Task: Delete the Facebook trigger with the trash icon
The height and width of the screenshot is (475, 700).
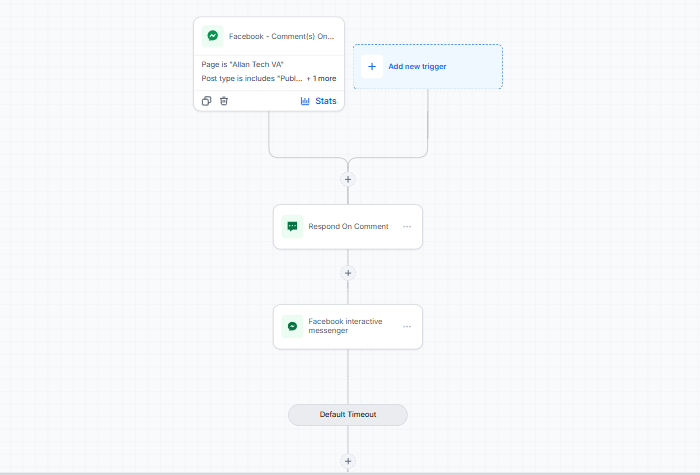Action: pyautogui.click(x=224, y=101)
